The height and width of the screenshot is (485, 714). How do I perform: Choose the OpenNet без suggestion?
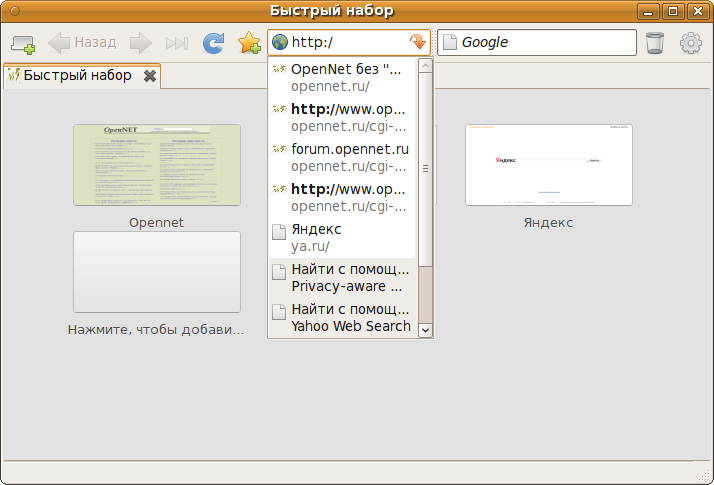(342, 77)
